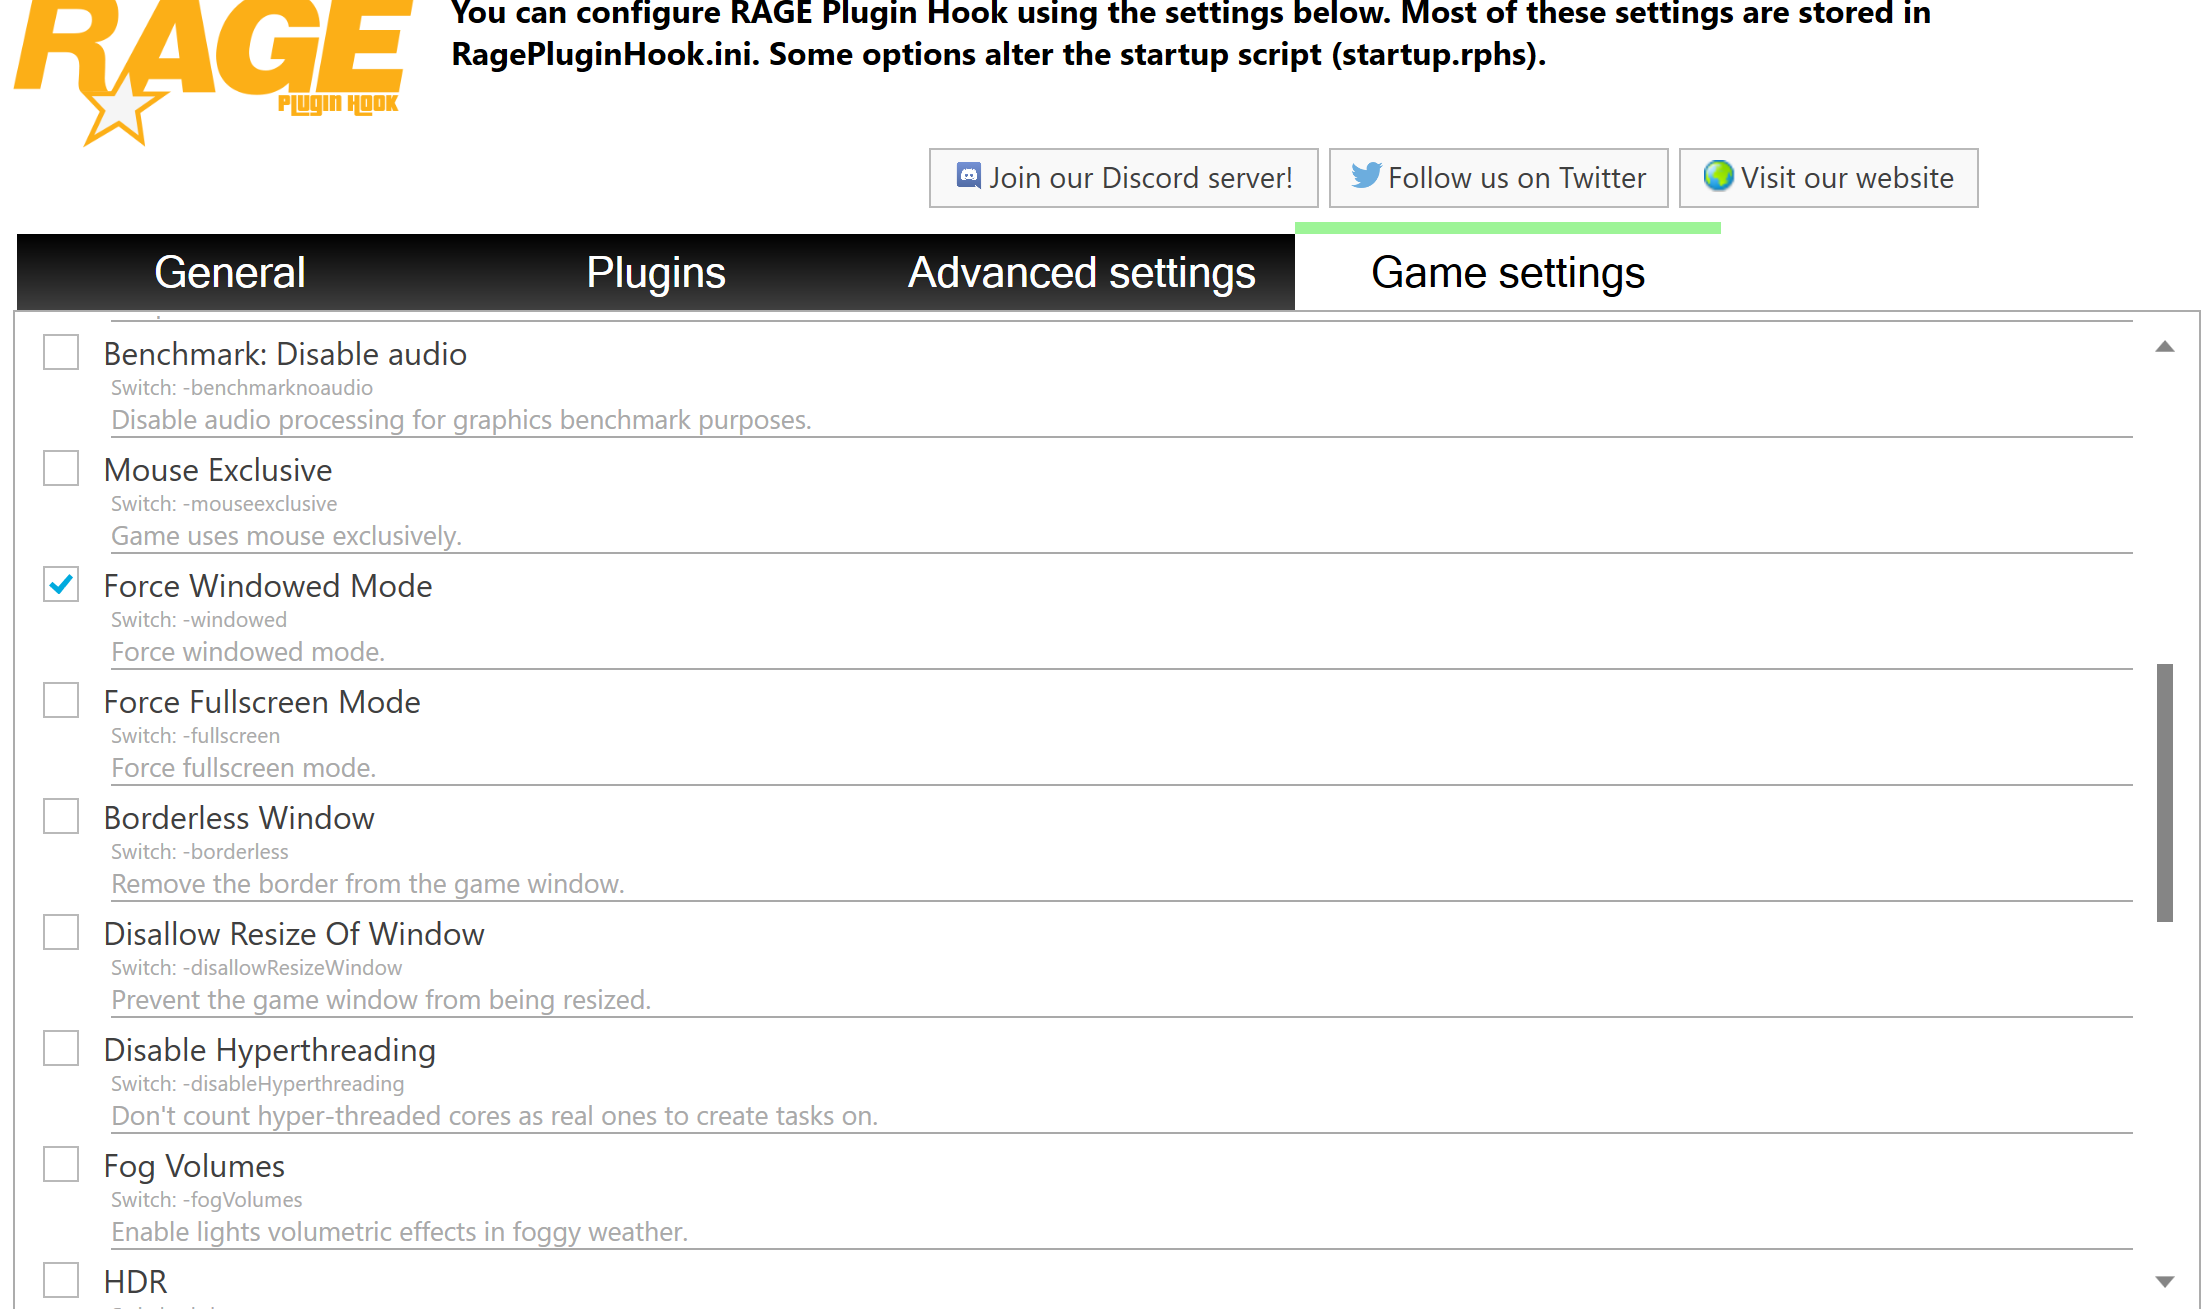Uncheck Force Windowed Mode
The image size is (2209, 1309).
(x=61, y=584)
